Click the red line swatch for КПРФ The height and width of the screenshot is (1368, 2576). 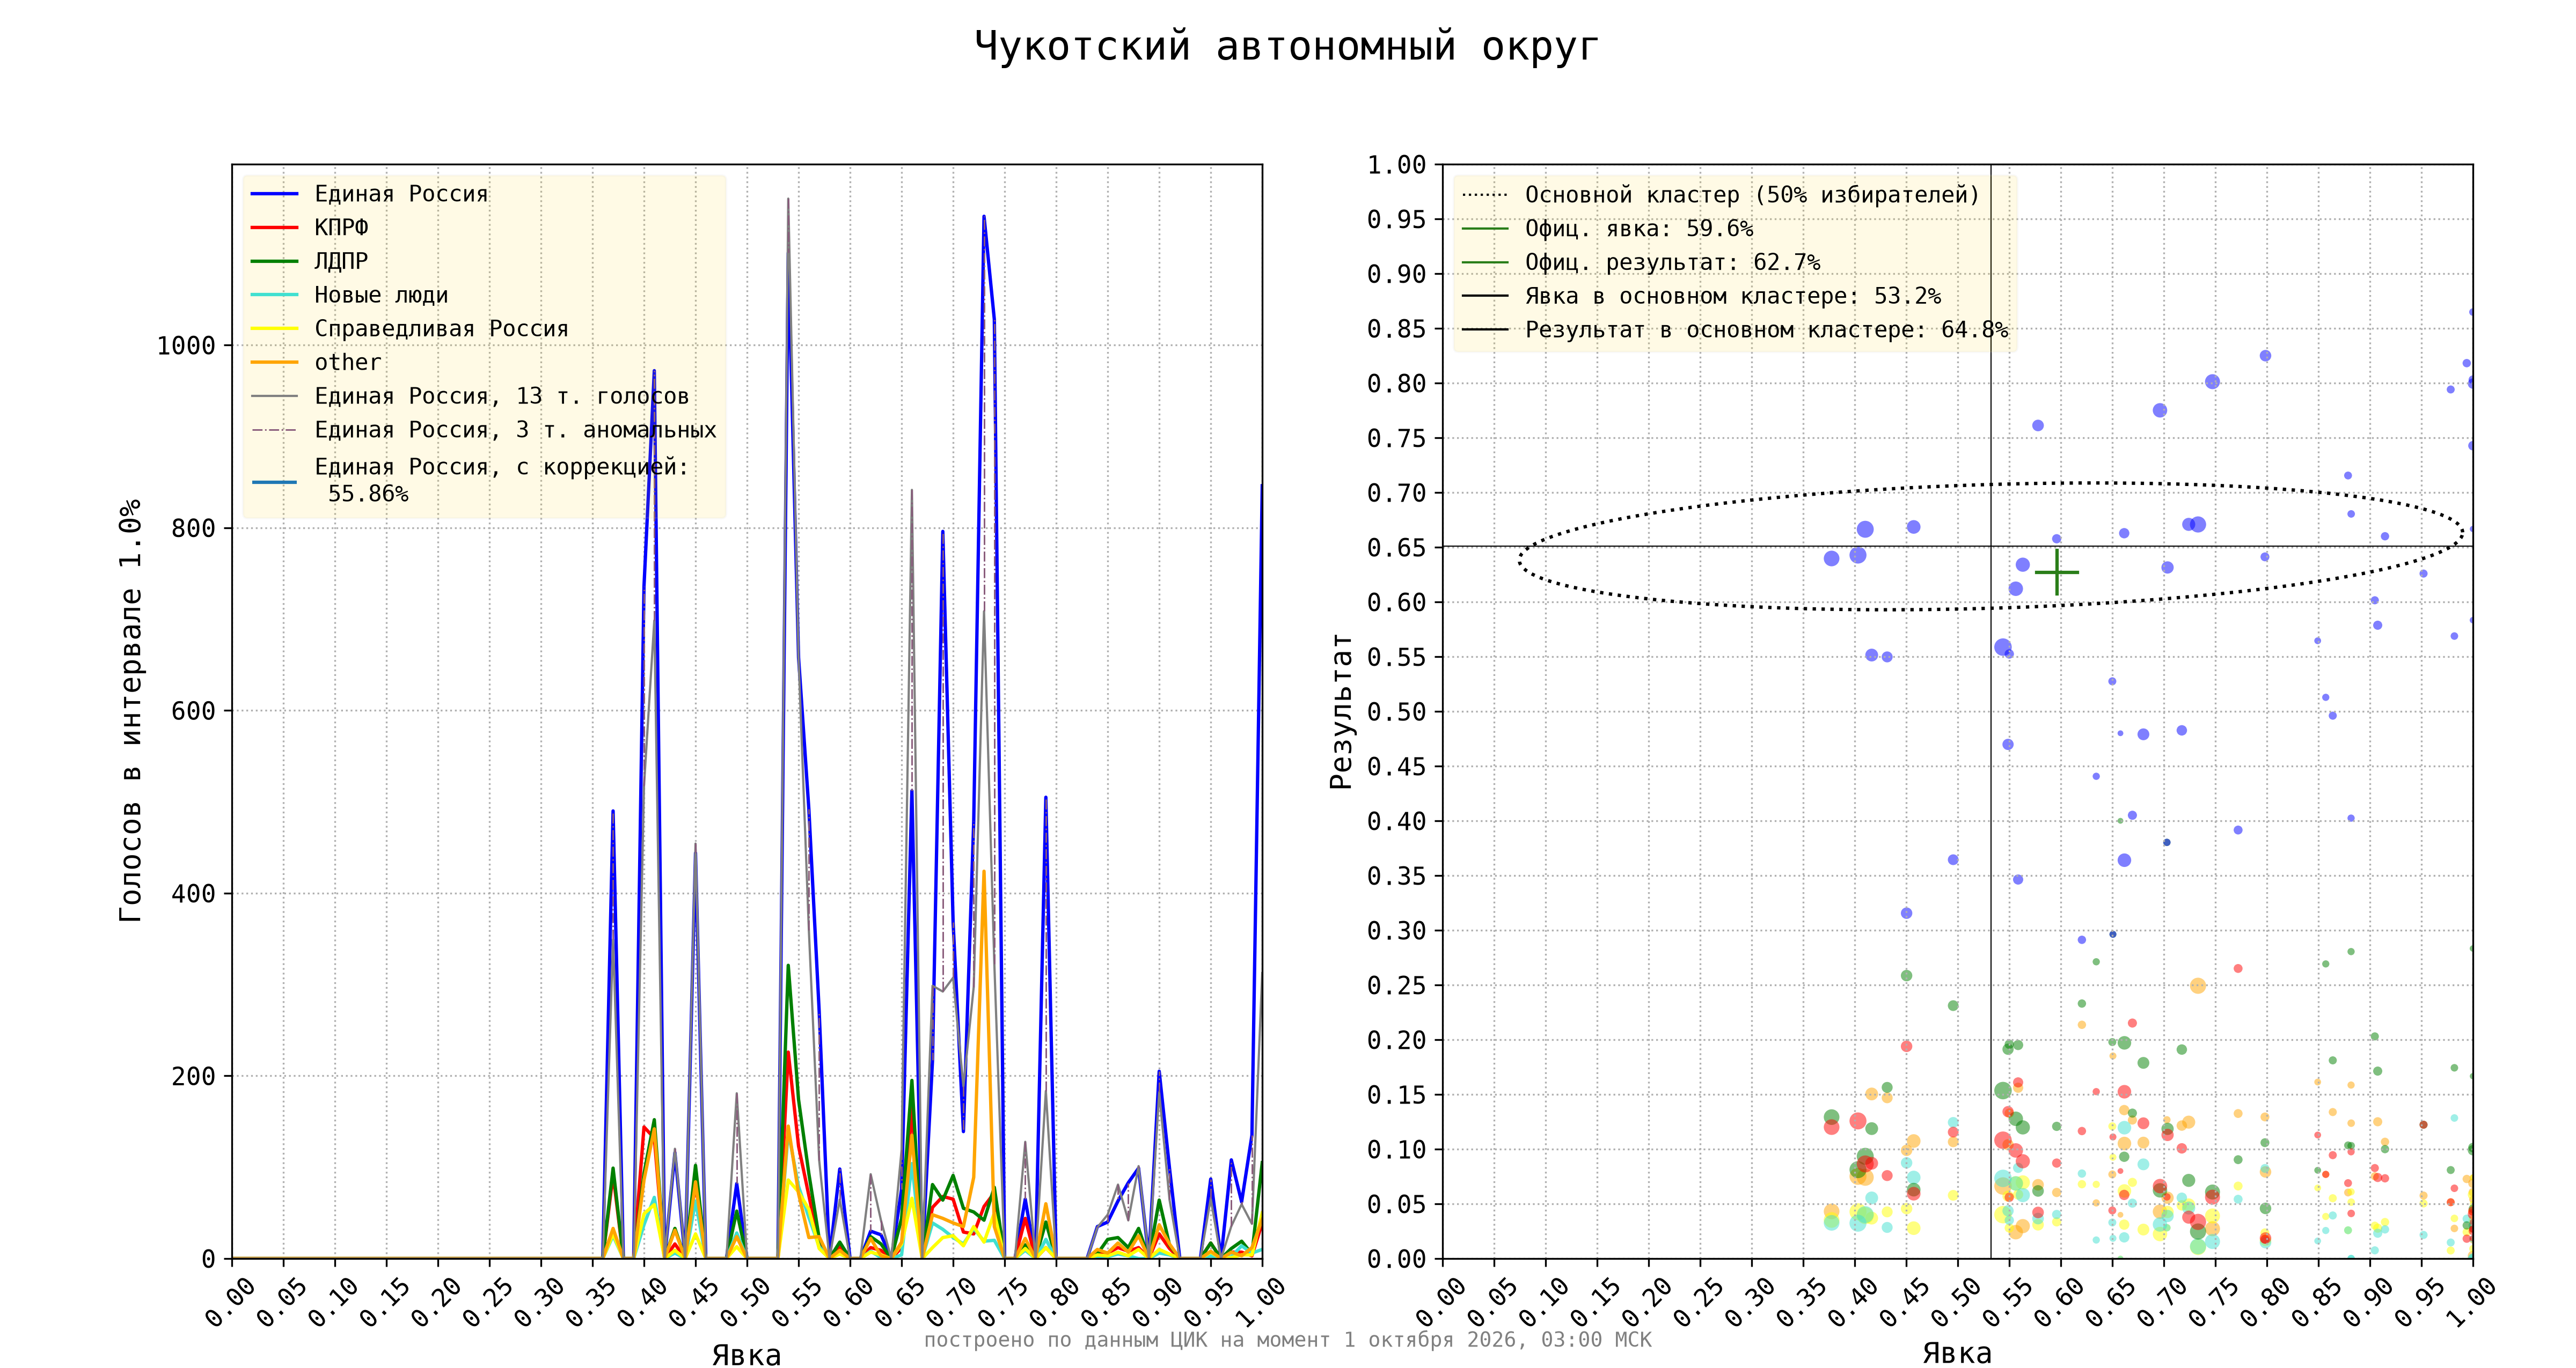[274, 228]
